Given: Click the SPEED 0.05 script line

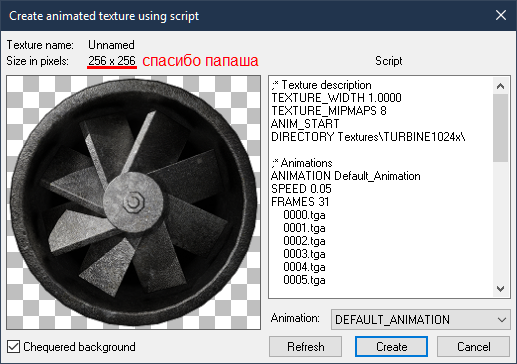Looking at the screenshot, I should (x=301, y=189).
